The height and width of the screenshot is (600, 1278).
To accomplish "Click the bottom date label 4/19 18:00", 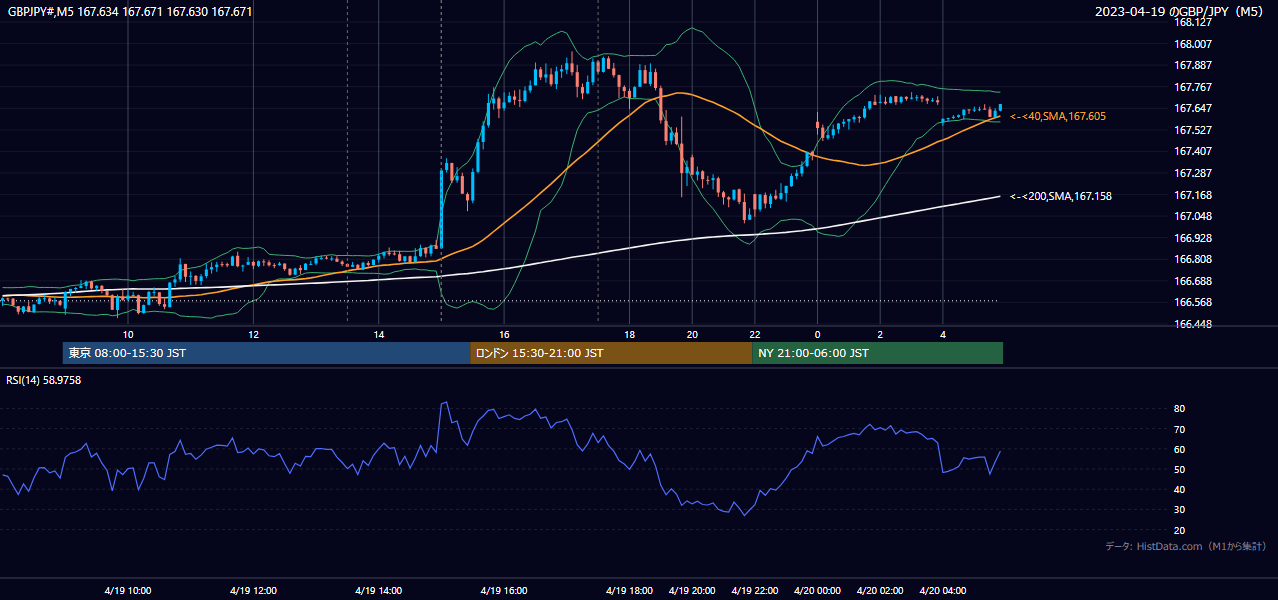I will pyautogui.click(x=629, y=591).
